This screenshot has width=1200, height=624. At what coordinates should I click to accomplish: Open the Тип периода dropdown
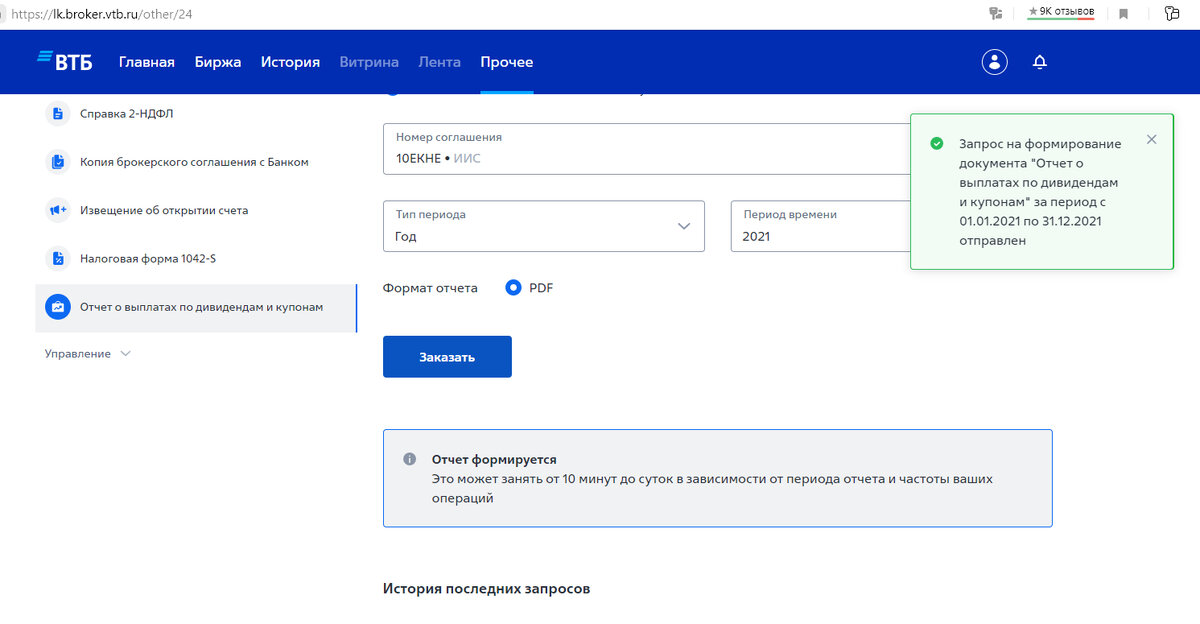click(544, 226)
